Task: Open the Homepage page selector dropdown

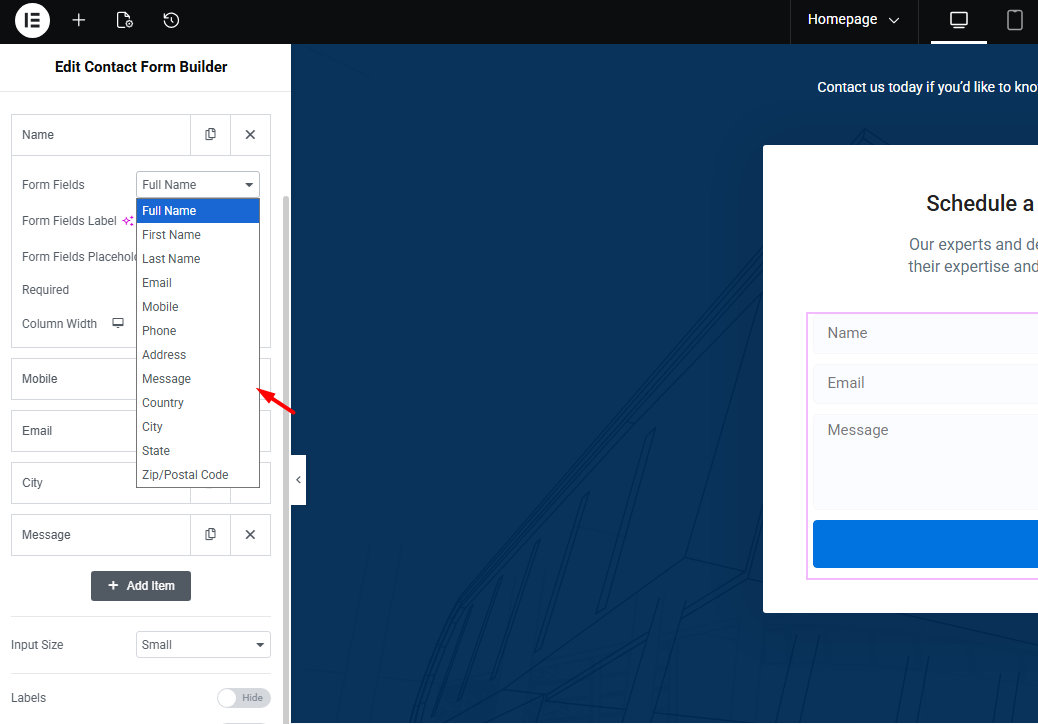Action: click(853, 20)
